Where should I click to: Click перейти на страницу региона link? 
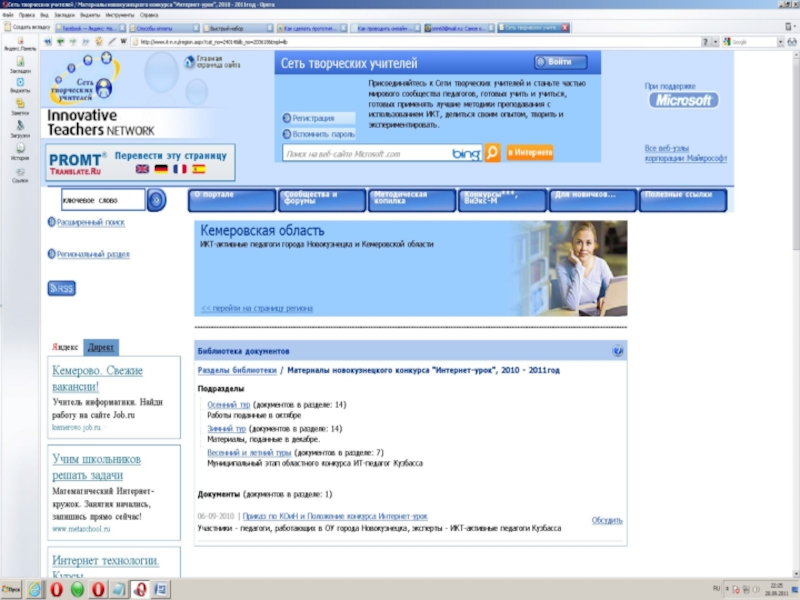[x=257, y=308]
